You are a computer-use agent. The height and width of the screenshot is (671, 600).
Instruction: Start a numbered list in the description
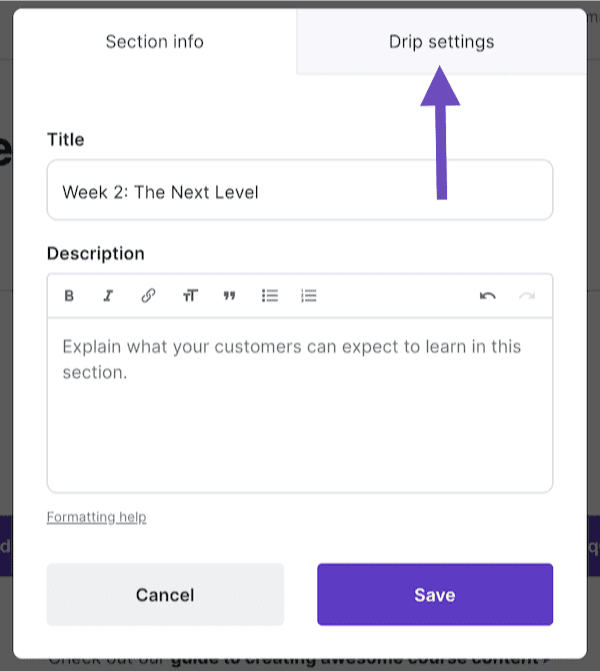[309, 296]
